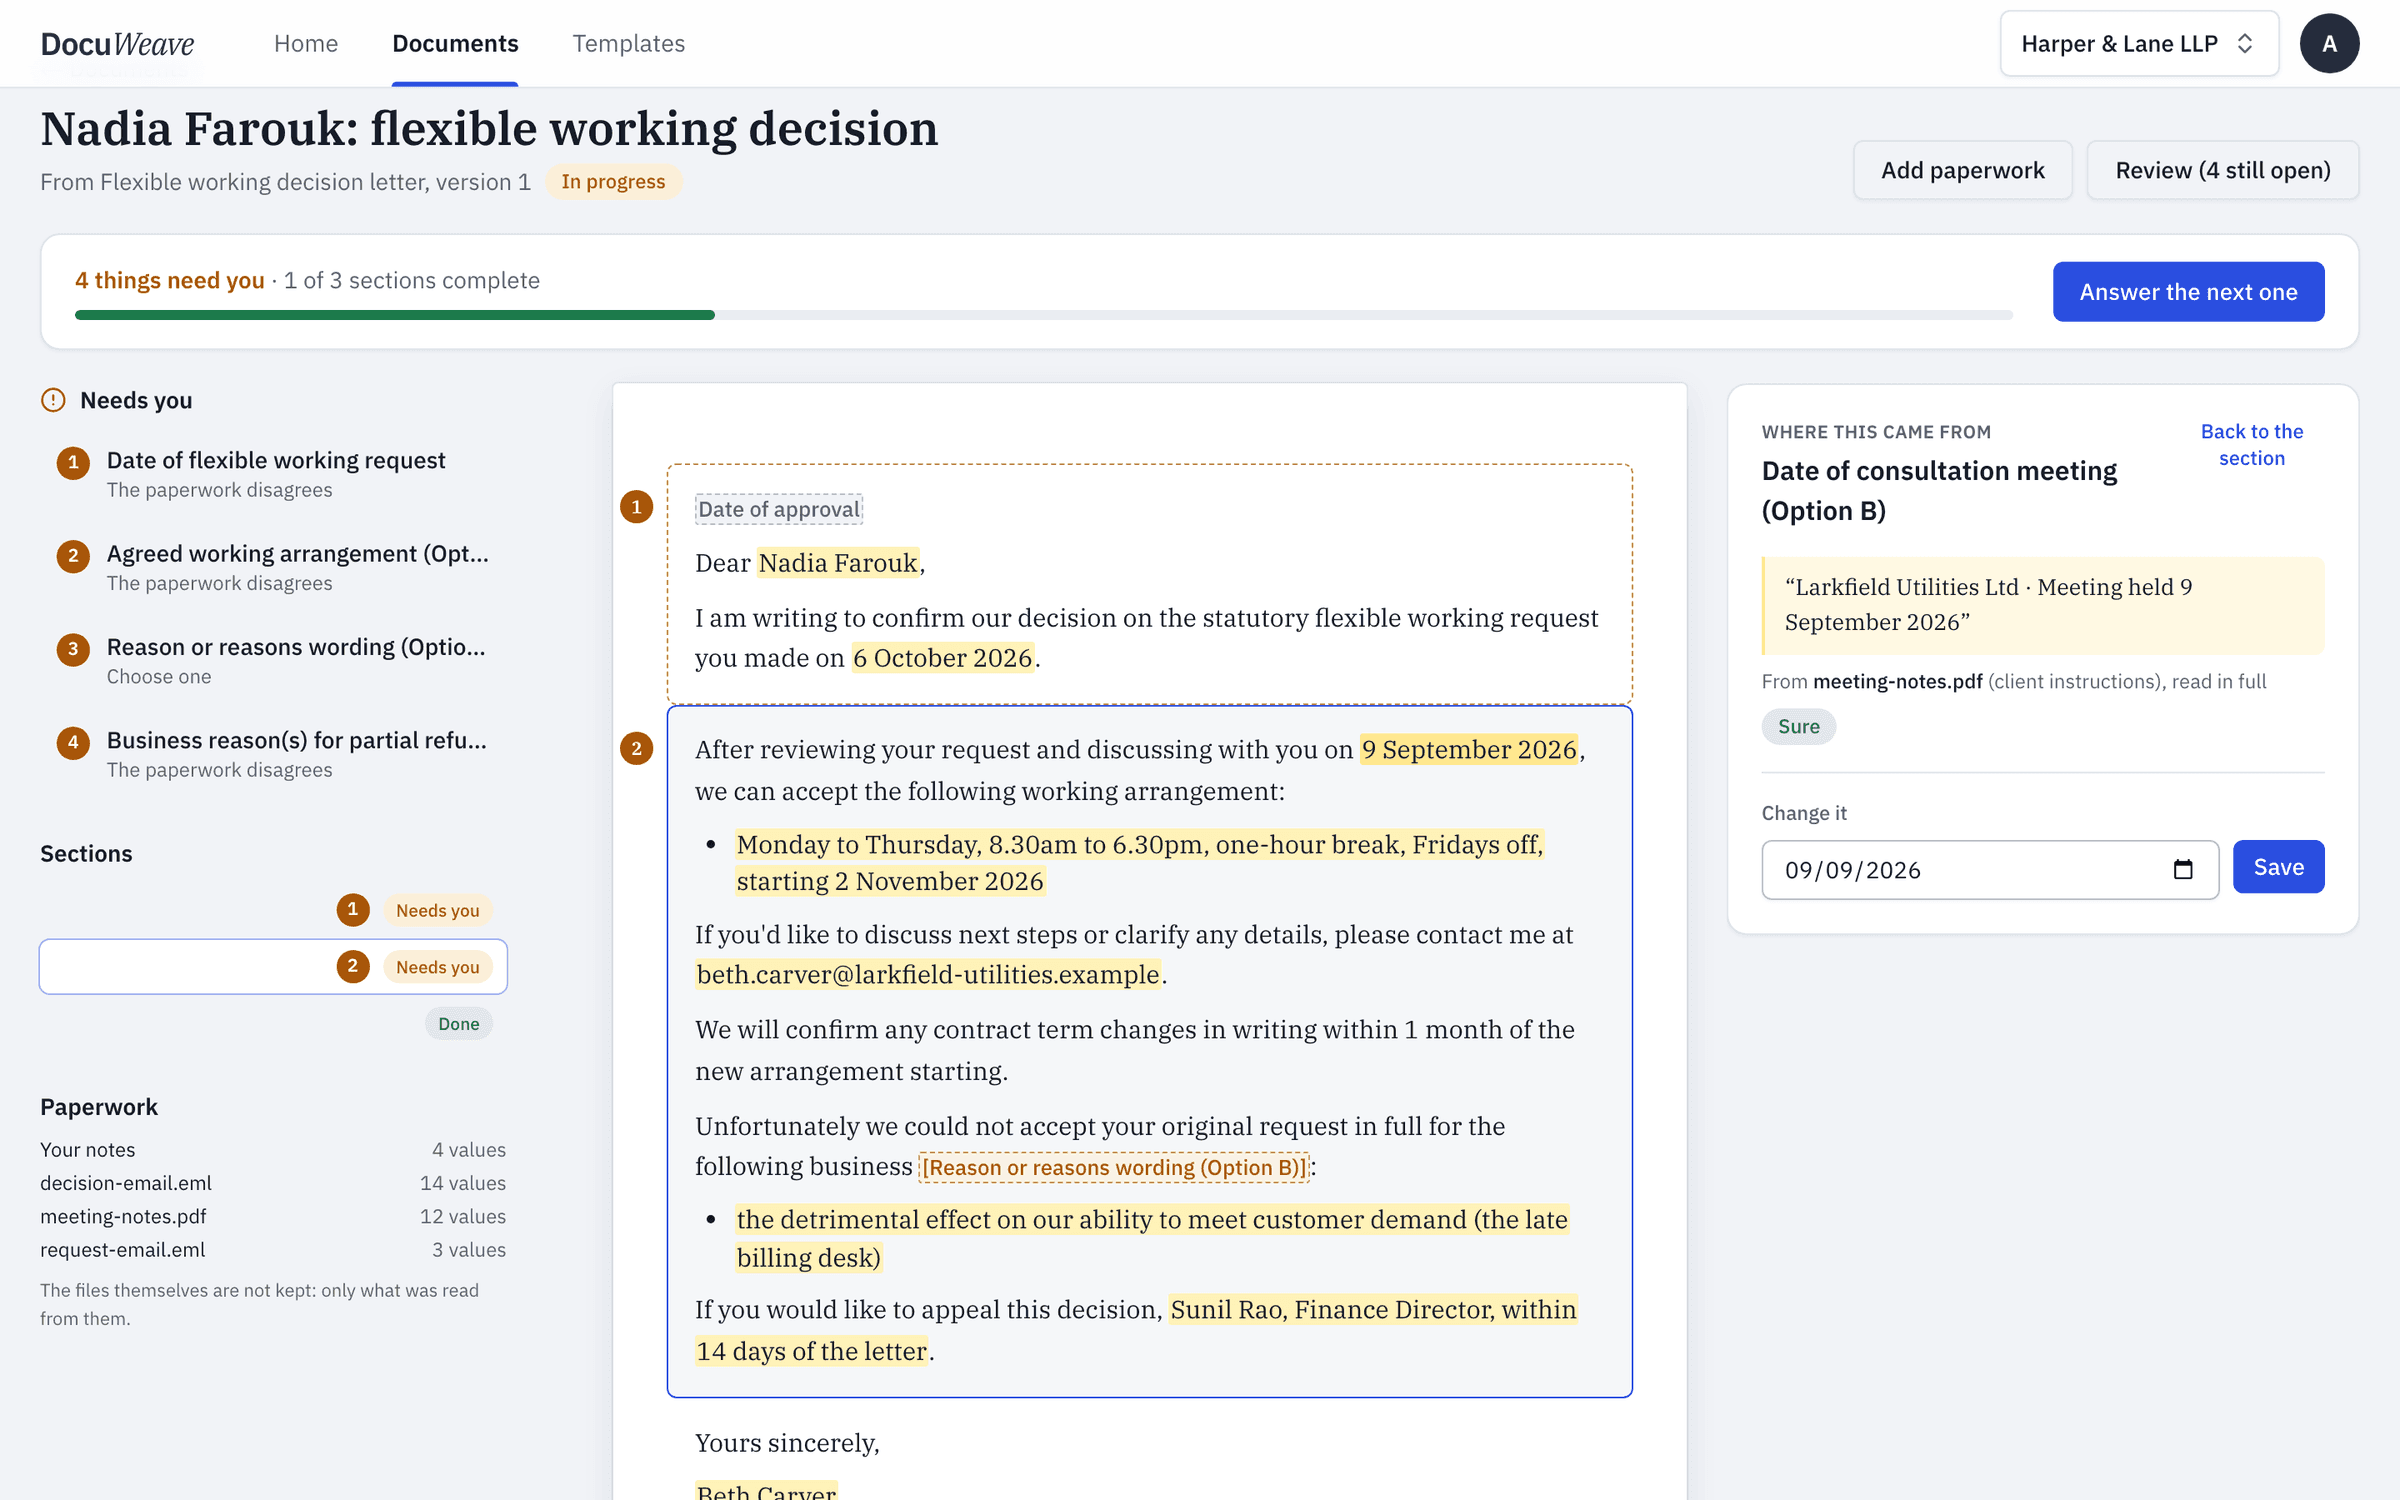Click the highlighted date 6 October 2026
2400x1500 pixels.
pyautogui.click(x=943, y=657)
